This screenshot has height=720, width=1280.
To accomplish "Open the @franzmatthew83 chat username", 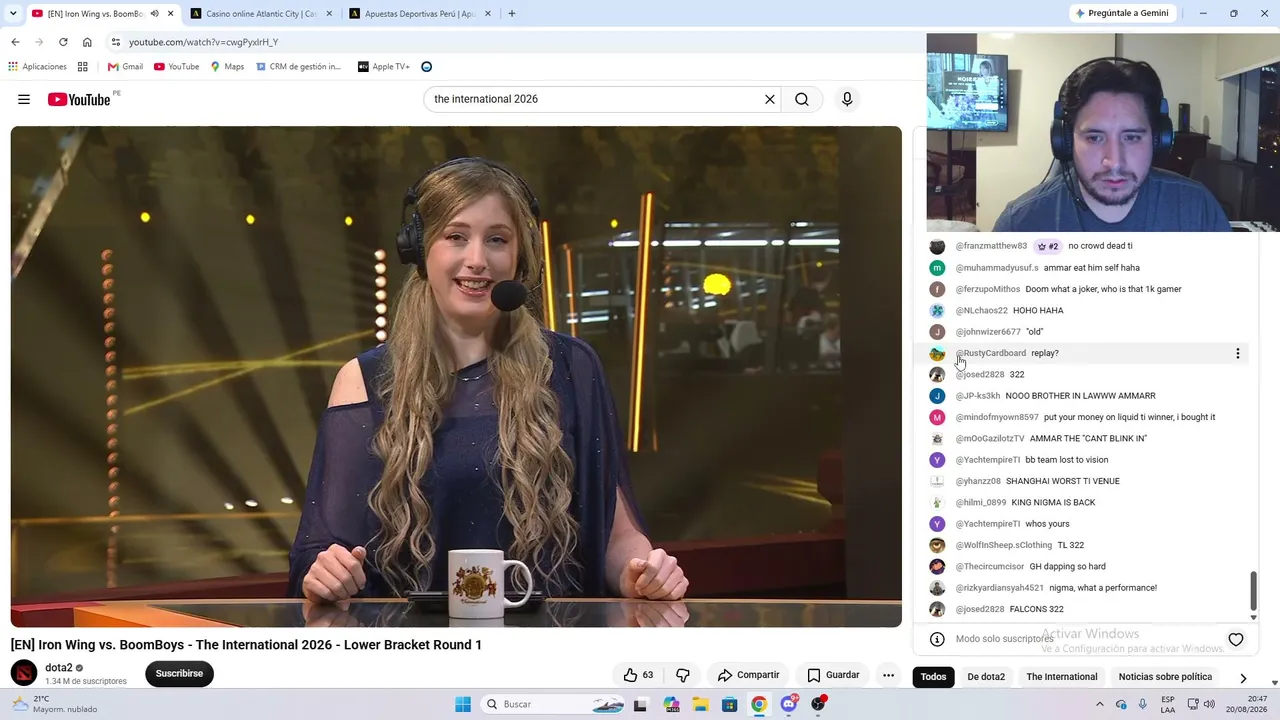I will click(991, 246).
